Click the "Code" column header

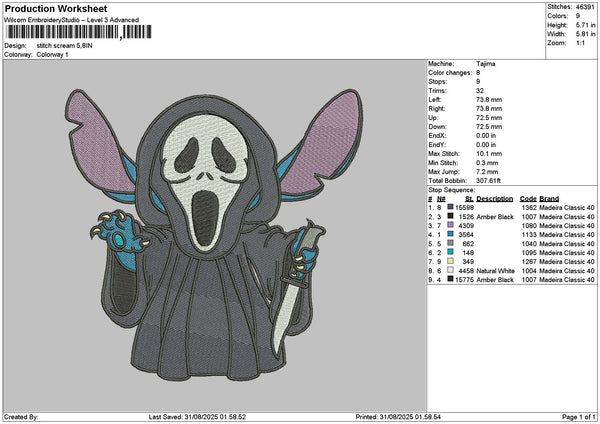[528, 199]
